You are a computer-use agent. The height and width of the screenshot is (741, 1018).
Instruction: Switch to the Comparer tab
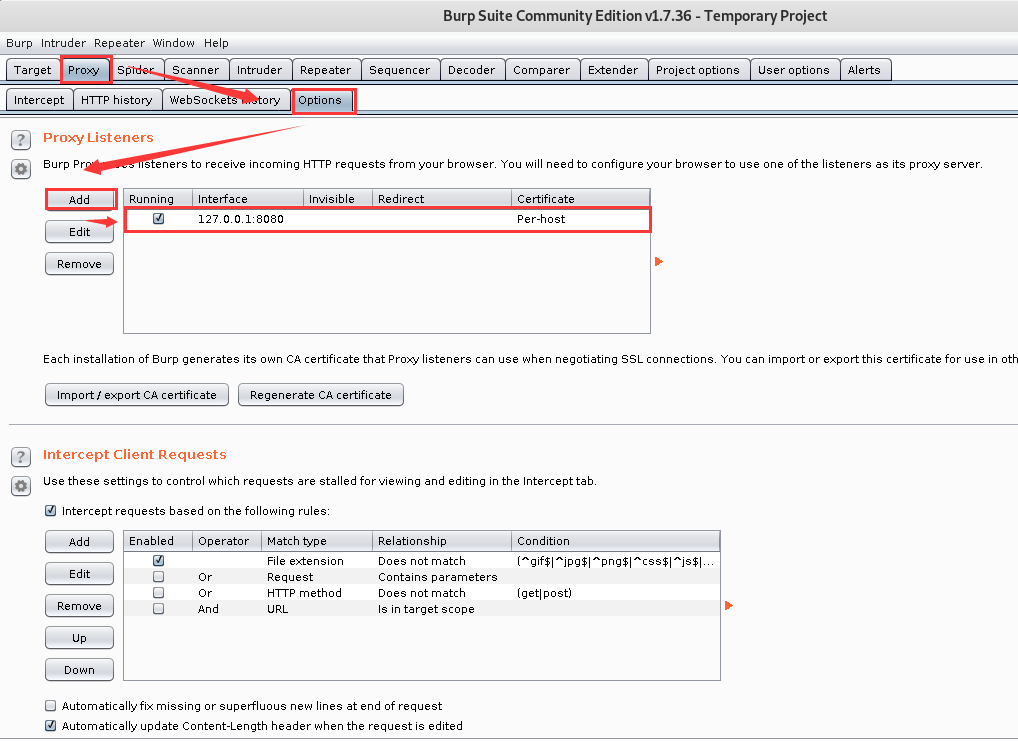[x=541, y=70]
